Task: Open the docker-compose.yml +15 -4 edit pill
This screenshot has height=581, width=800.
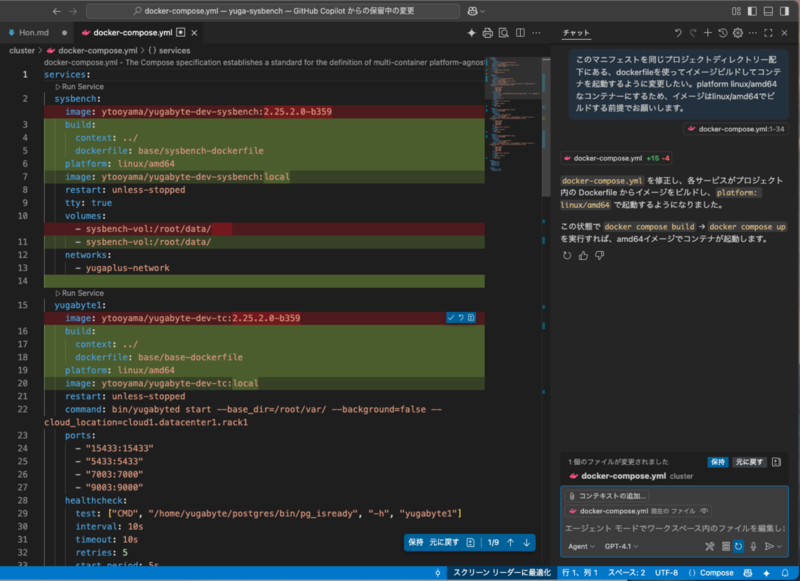Action: point(616,158)
